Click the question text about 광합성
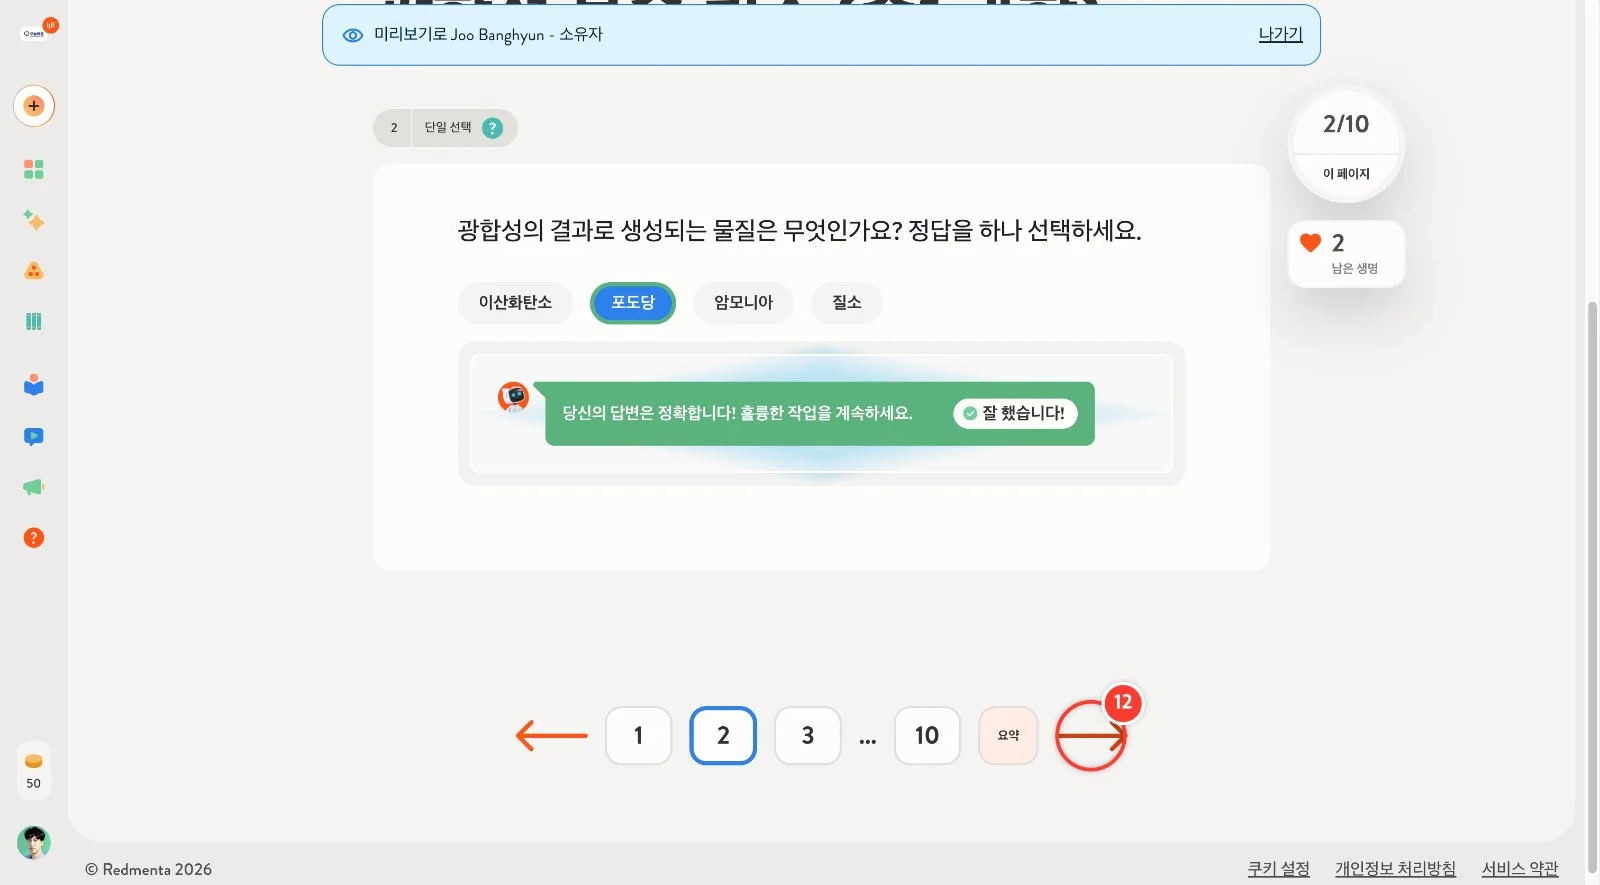 (799, 231)
